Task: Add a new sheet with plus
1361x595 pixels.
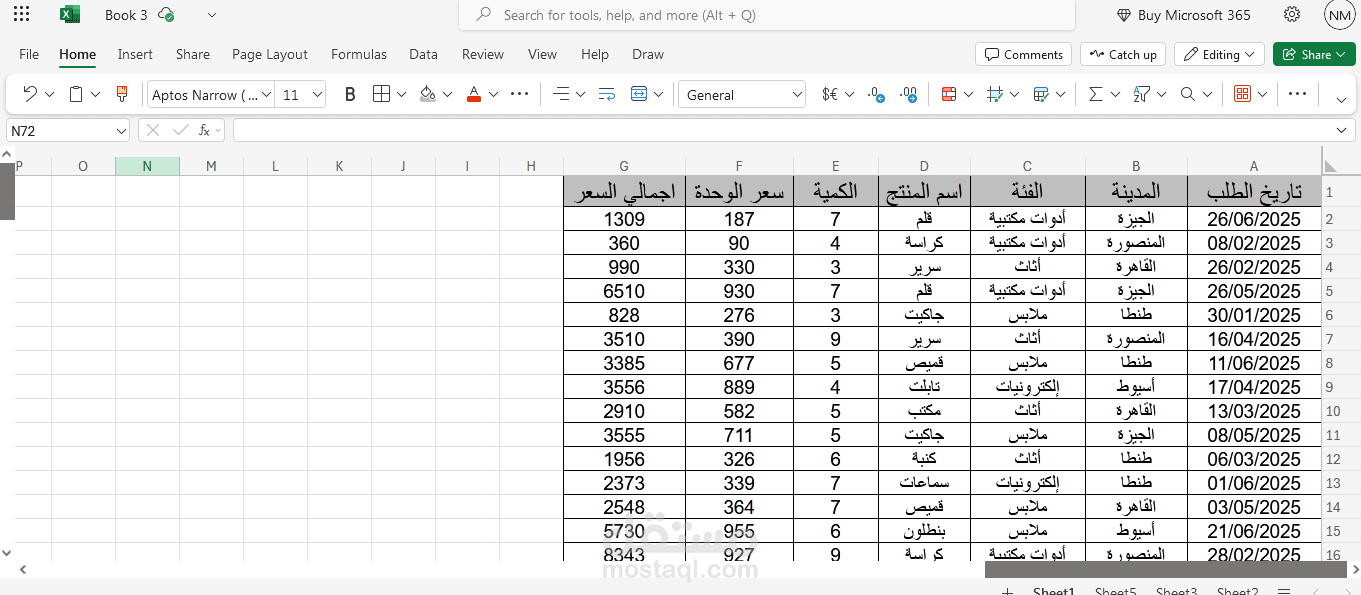Action: click(1007, 591)
